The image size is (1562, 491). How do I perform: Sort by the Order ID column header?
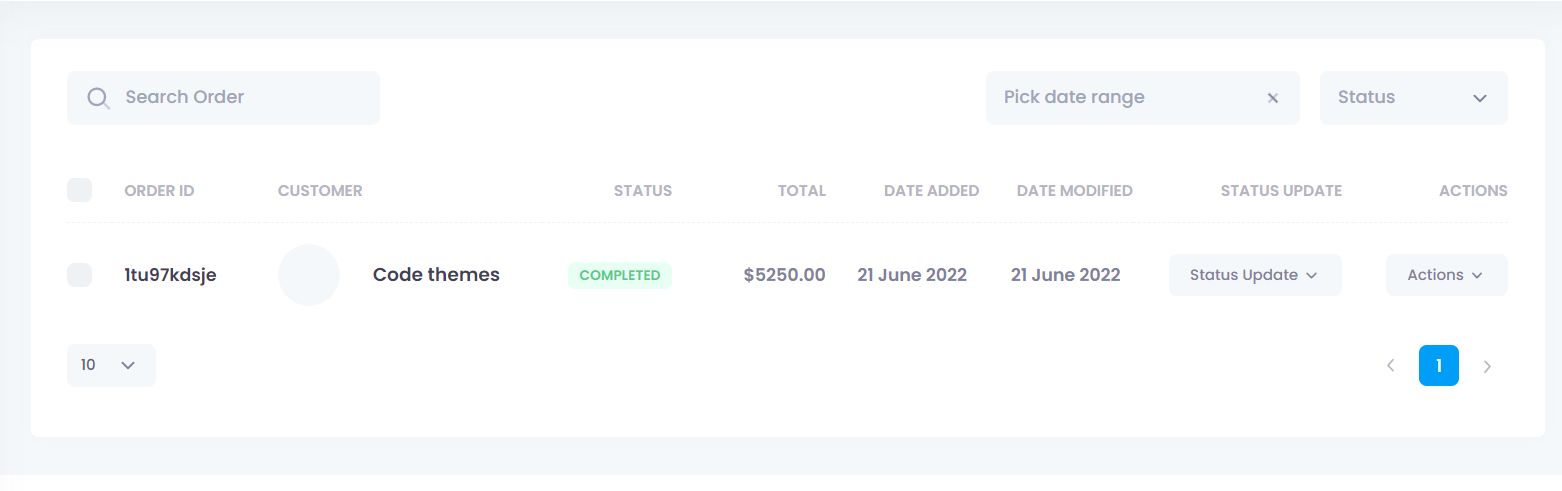159,191
